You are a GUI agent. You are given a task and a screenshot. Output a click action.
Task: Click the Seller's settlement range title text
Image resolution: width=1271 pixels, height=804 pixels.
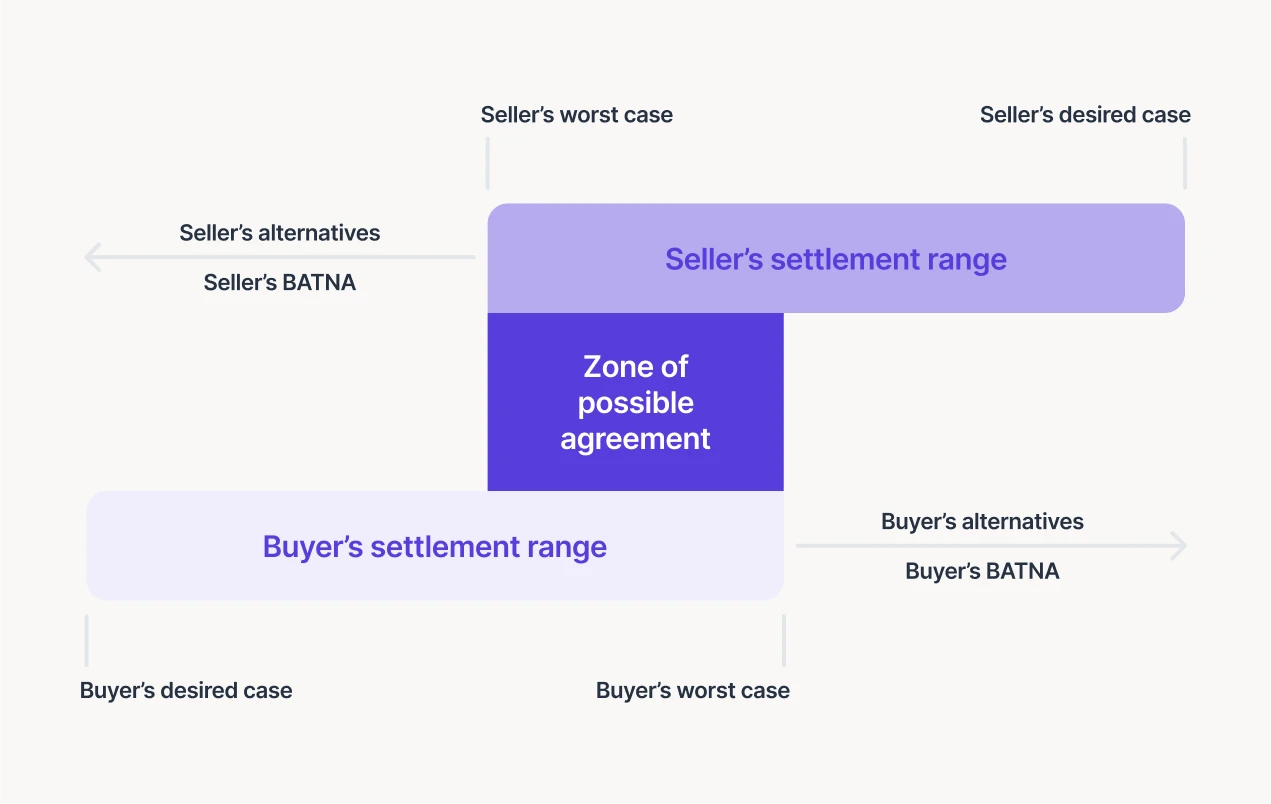pos(836,259)
